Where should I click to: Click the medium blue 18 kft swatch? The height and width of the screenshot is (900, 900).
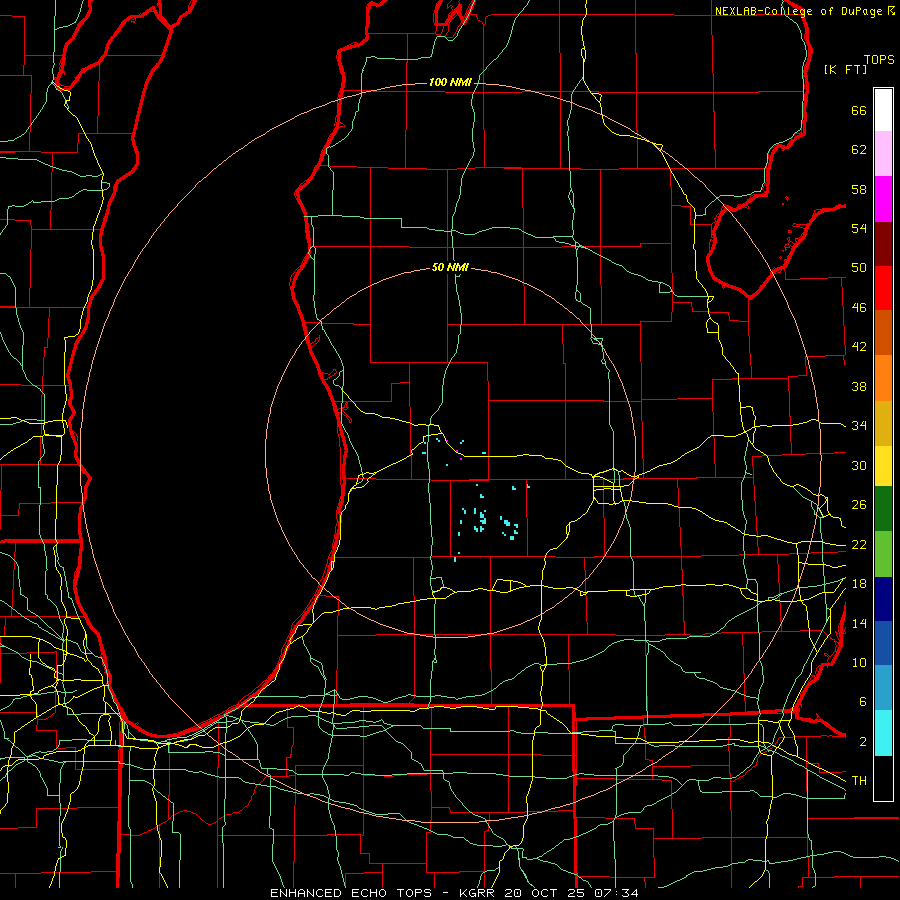883,643
